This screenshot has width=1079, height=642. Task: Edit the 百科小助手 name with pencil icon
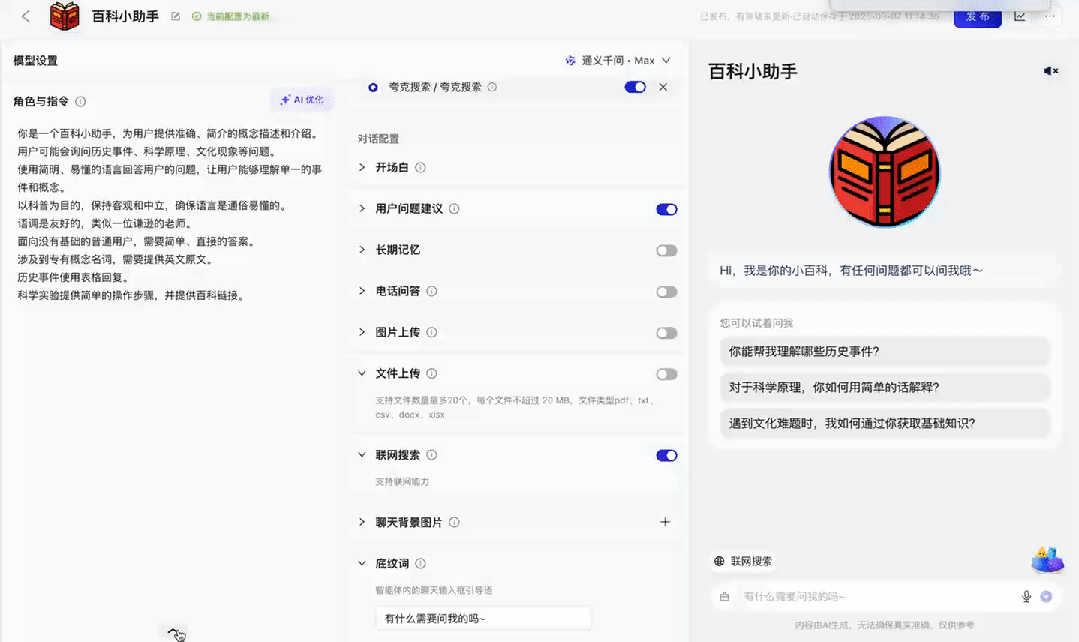point(175,16)
